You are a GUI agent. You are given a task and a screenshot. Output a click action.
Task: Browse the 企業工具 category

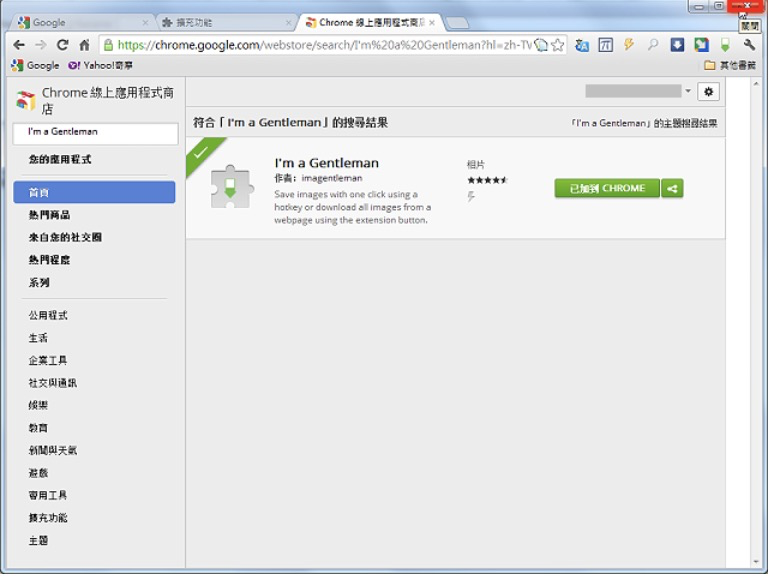point(48,361)
